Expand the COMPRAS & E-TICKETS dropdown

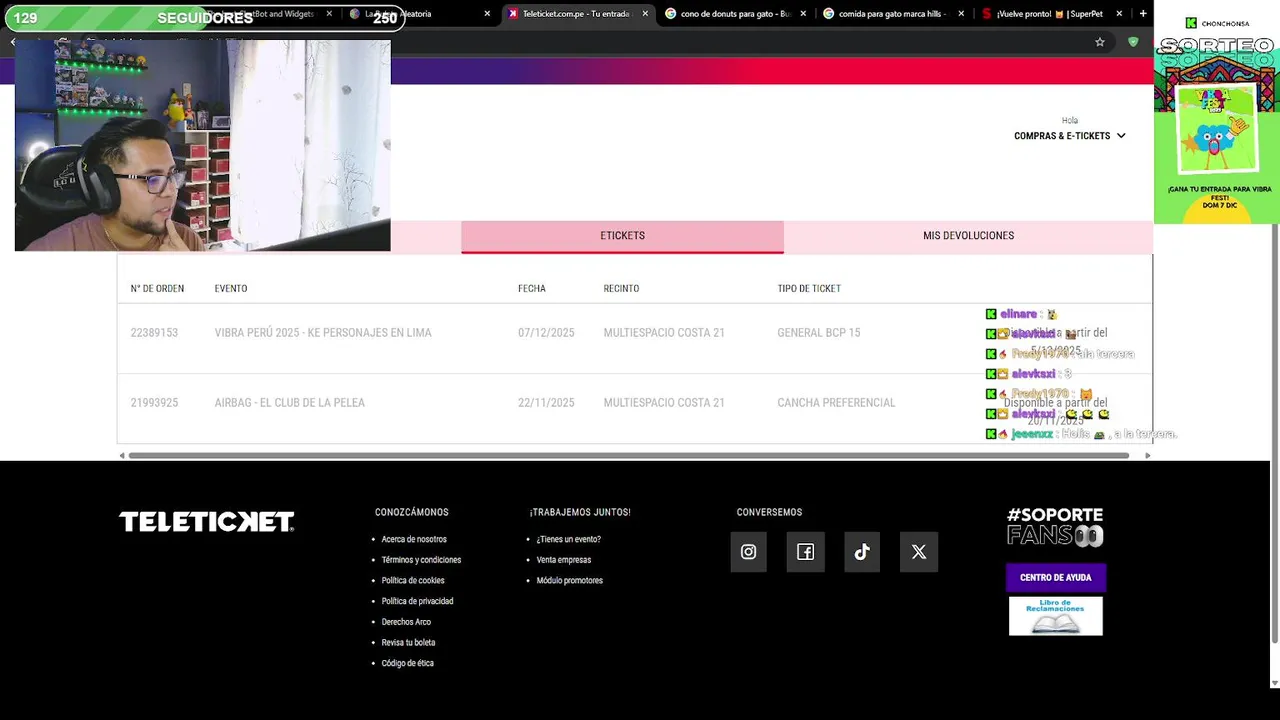[x=1069, y=136]
